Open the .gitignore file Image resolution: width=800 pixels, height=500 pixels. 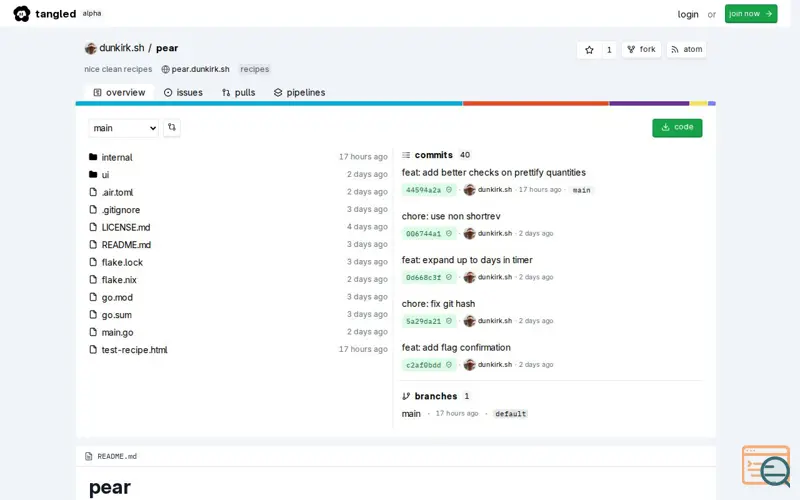(x=120, y=210)
